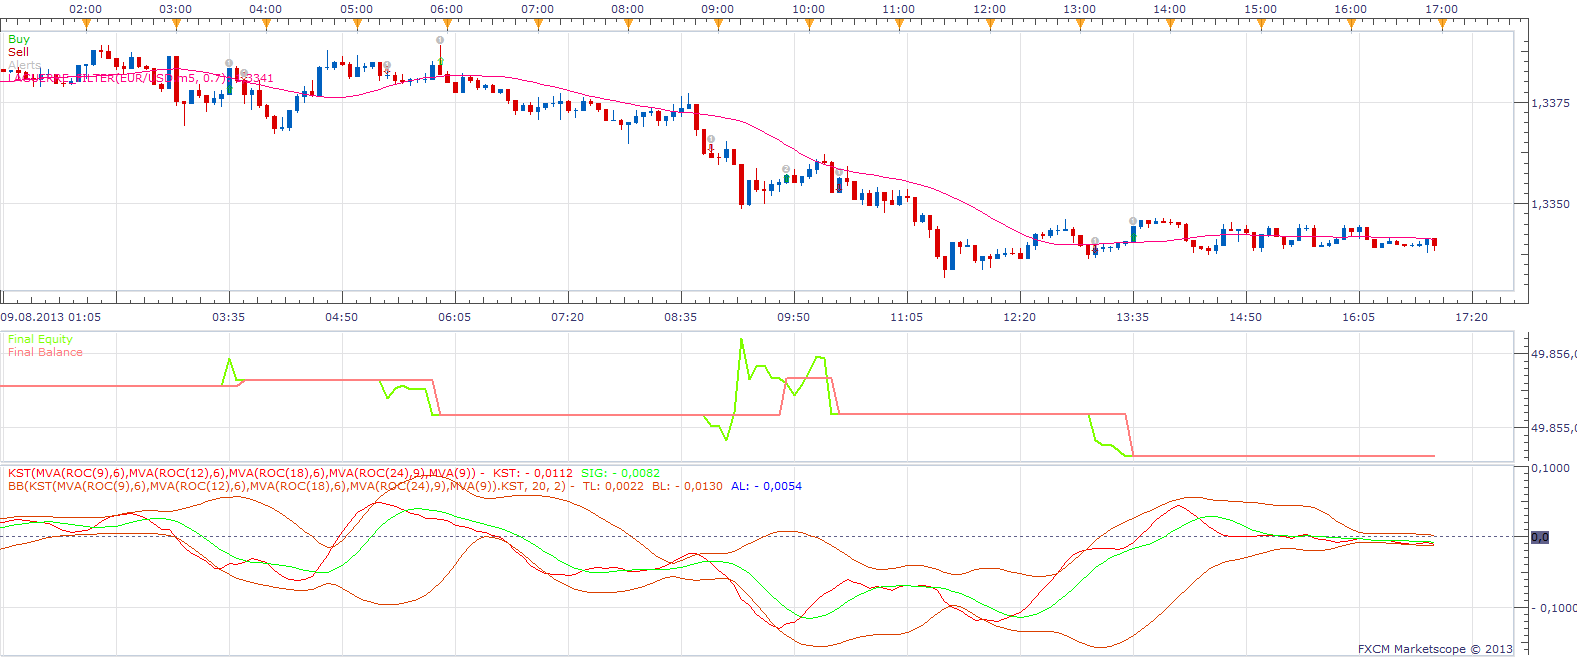This screenshot has width=1579, height=657.
Task: Click the green SIG value label
Action: [x=621, y=473]
